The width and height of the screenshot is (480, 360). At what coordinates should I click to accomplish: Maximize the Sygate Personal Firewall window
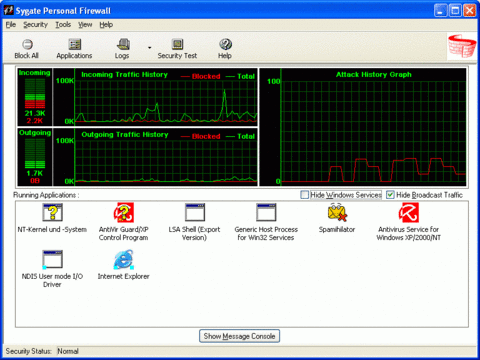tap(455, 11)
